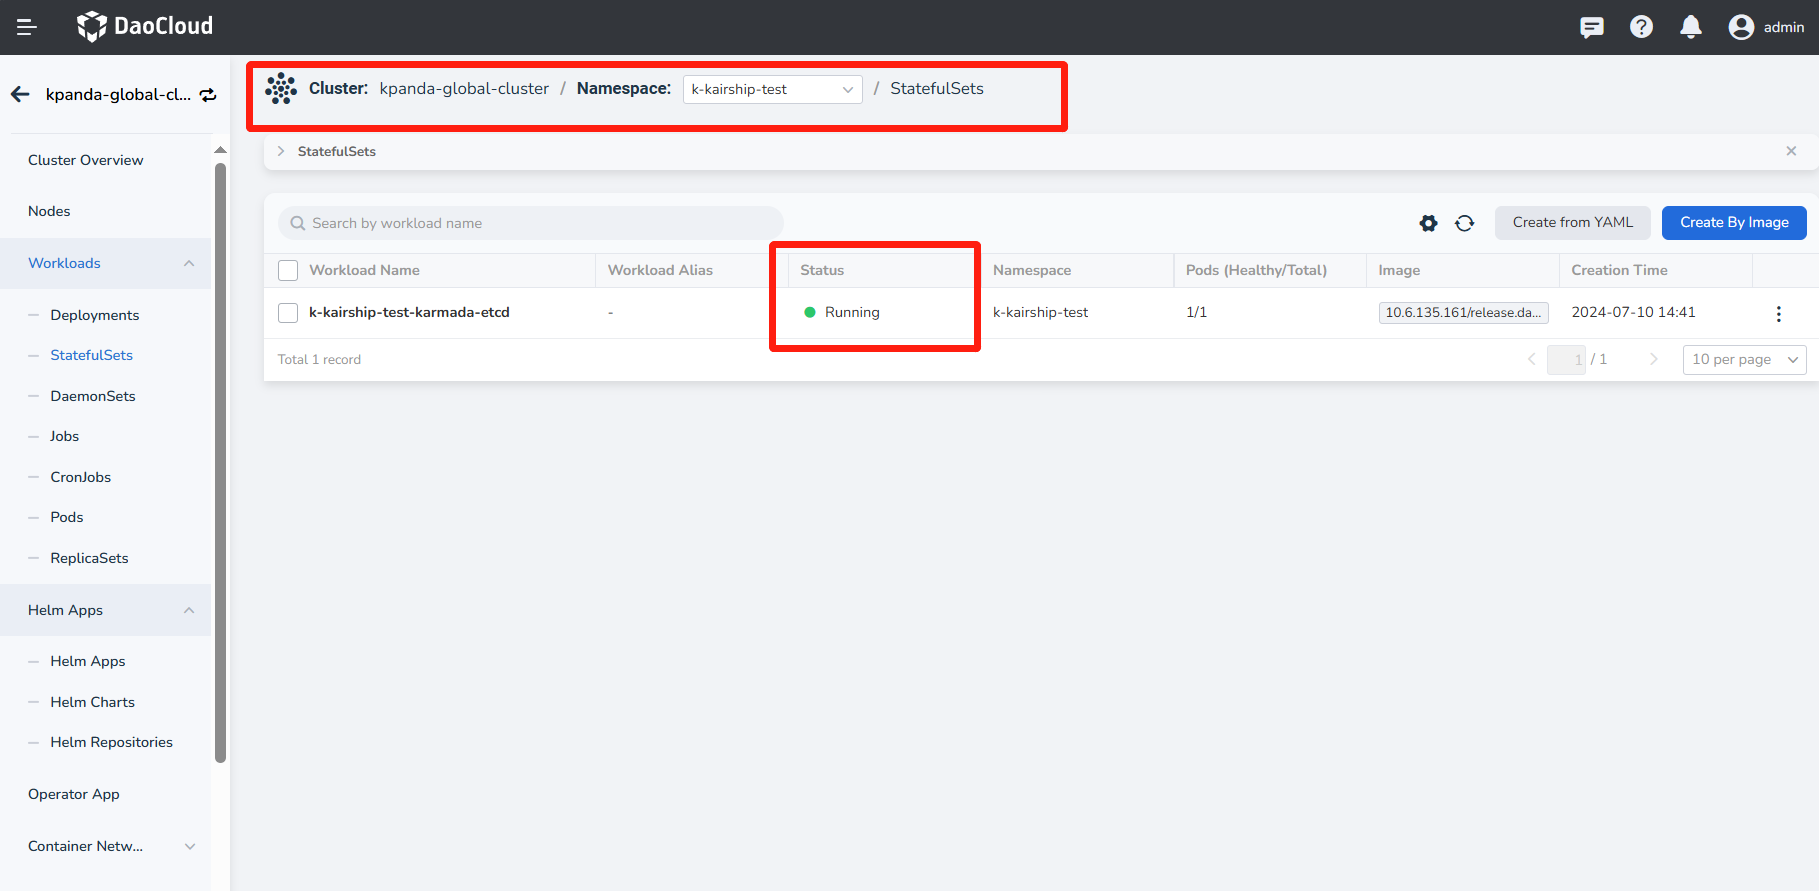Open Deployments in the sidebar
1819x891 pixels.
coord(95,315)
